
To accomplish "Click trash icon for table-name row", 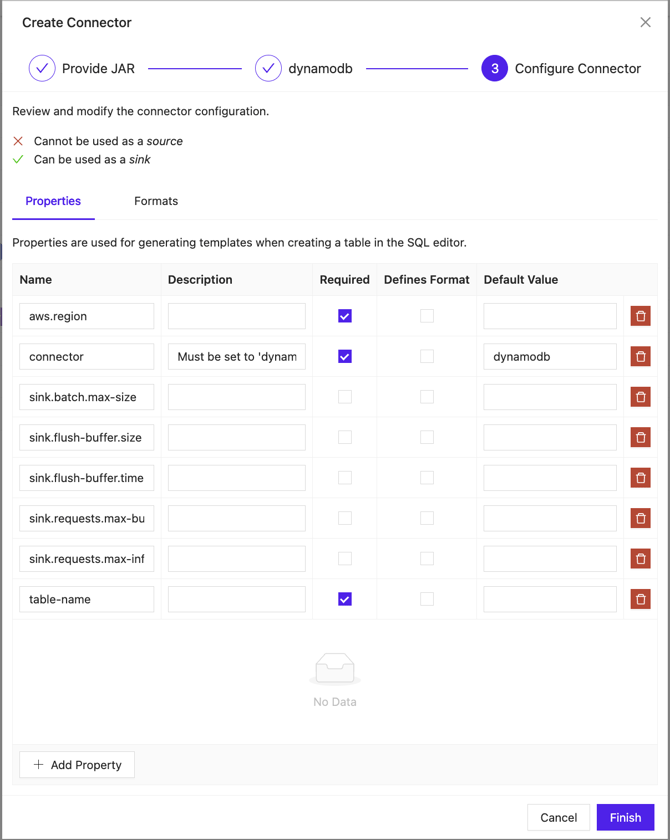I will pos(640,599).
